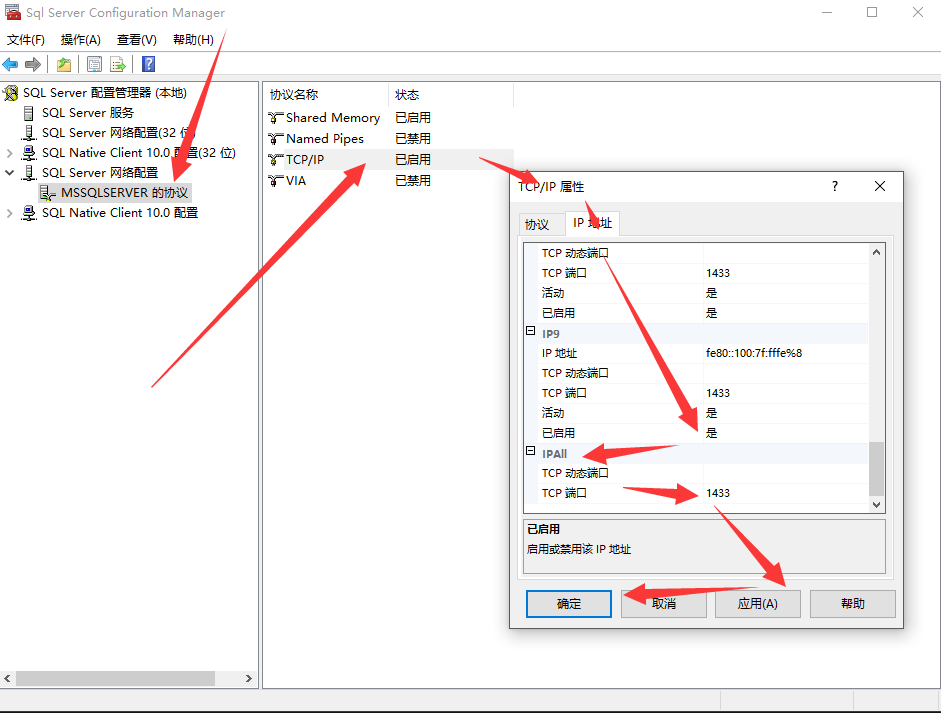
Task: Expand SQL Native Client 10.0 配置(32 位) node
Action: 10,153
